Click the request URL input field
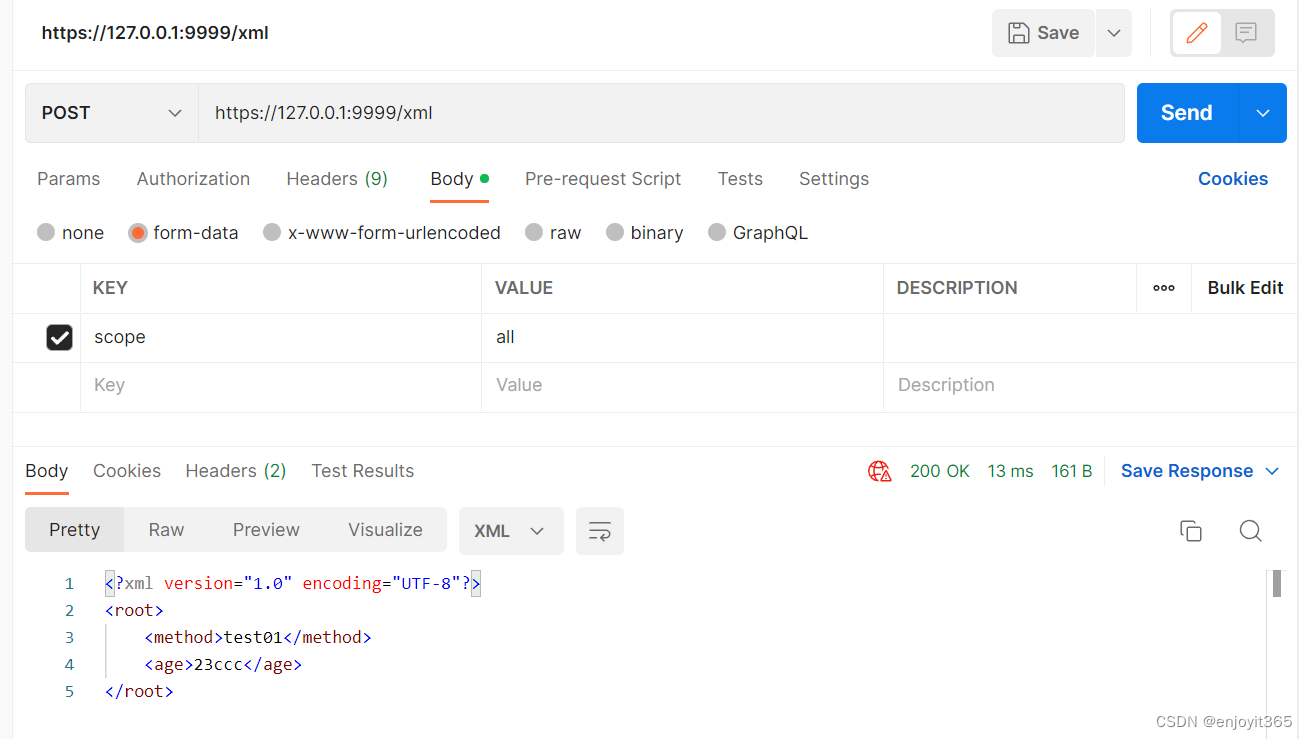Viewport: 1307px width, 739px height. (x=661, y=113)
